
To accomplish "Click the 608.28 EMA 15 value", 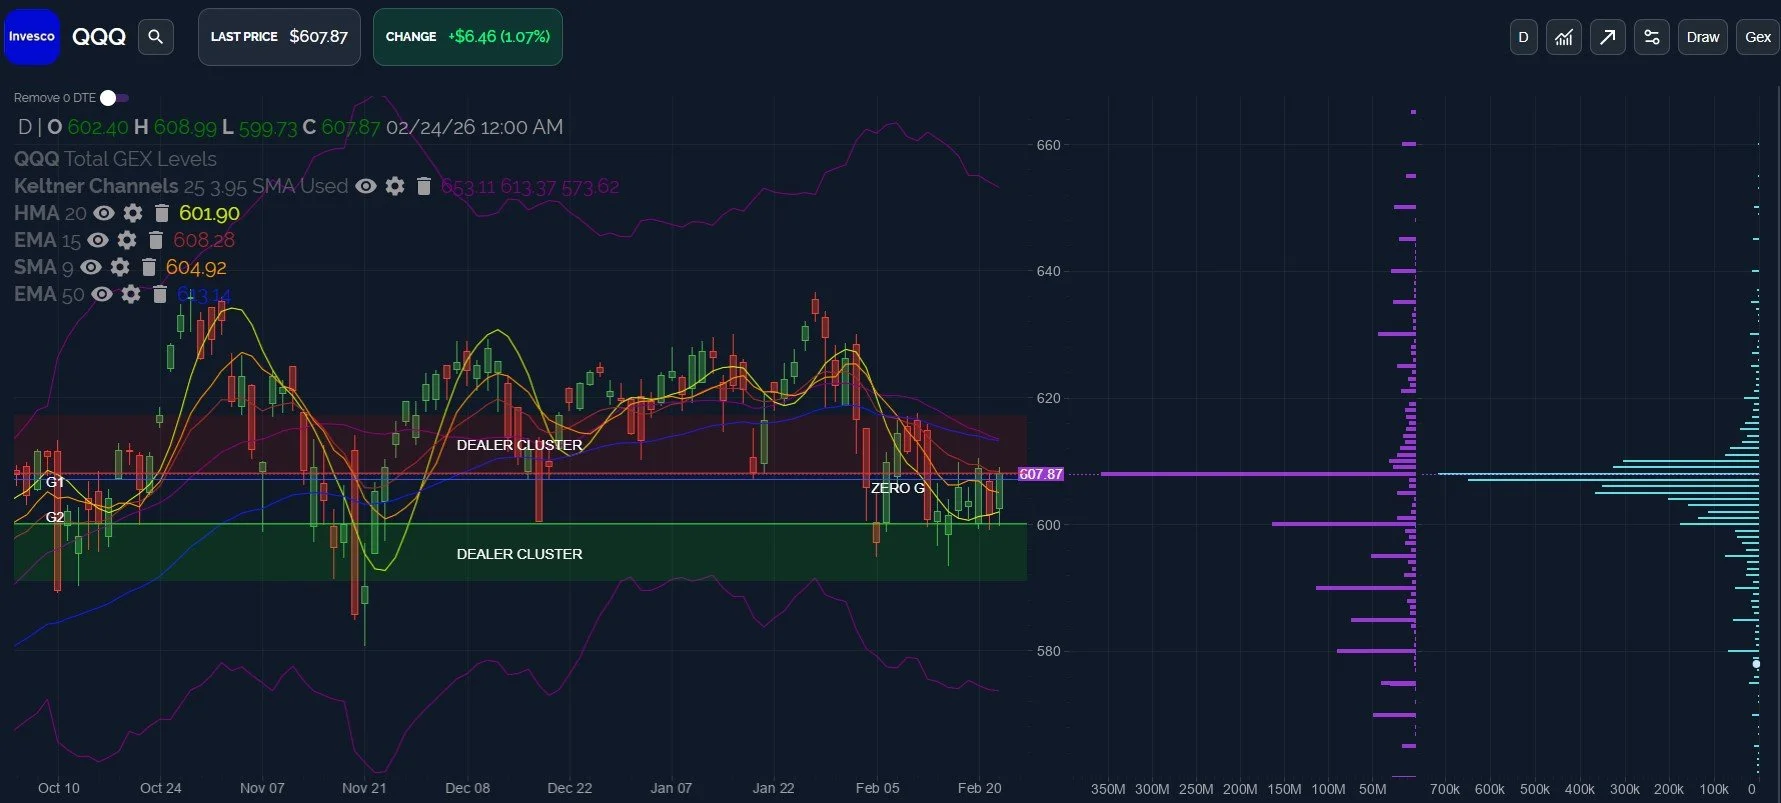I will 204,240.
